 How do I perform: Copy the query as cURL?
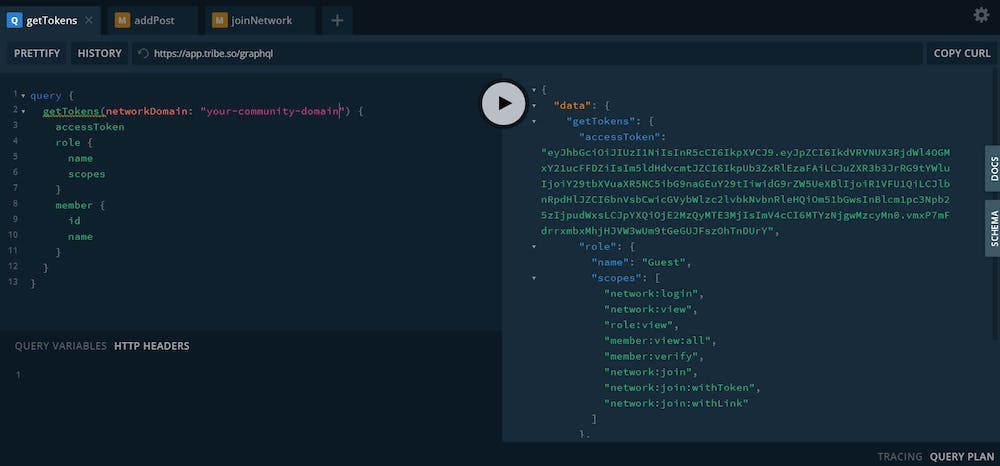(x=961, y=53)
